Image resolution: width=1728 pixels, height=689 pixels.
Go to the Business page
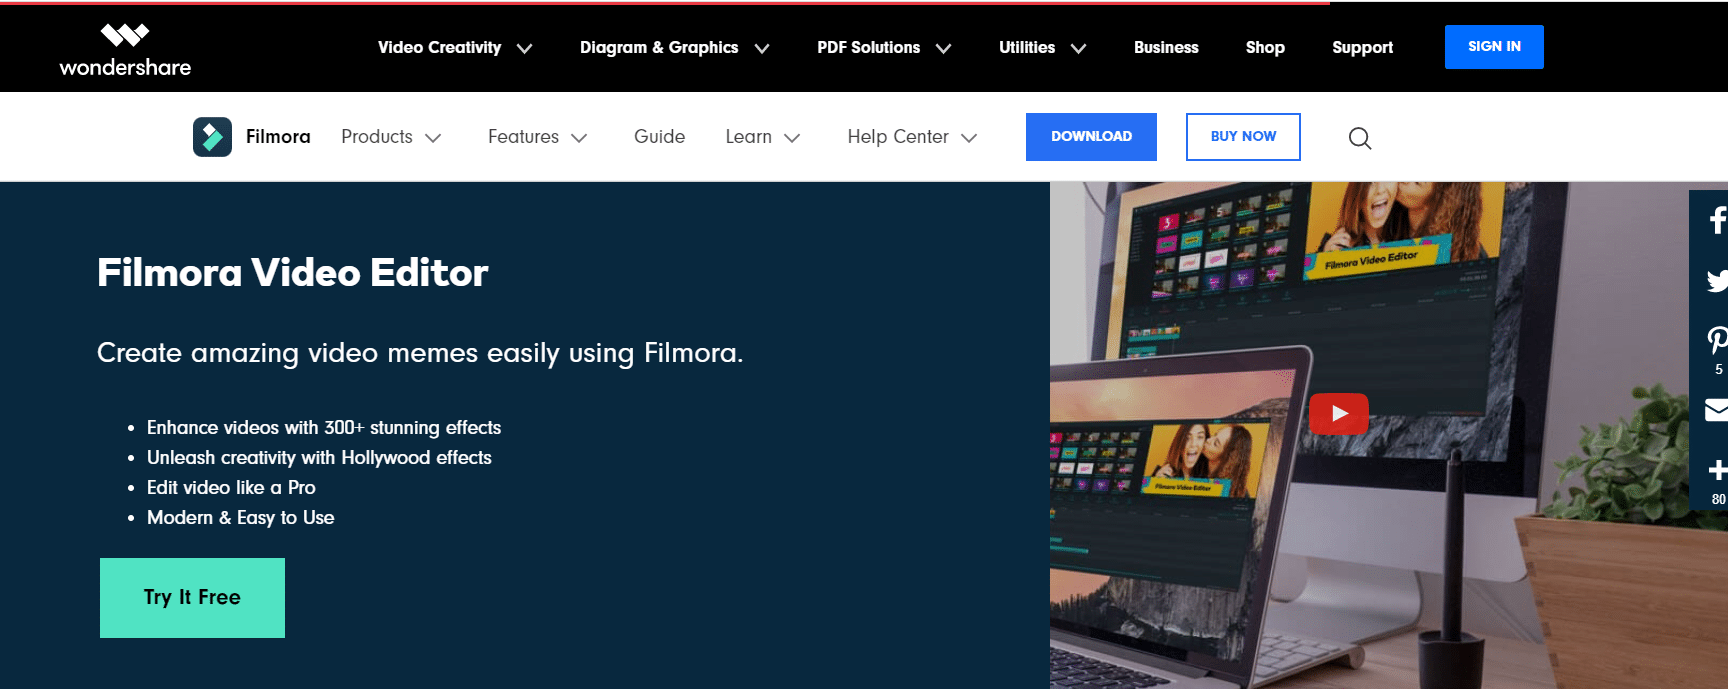tap(1166, 47)
